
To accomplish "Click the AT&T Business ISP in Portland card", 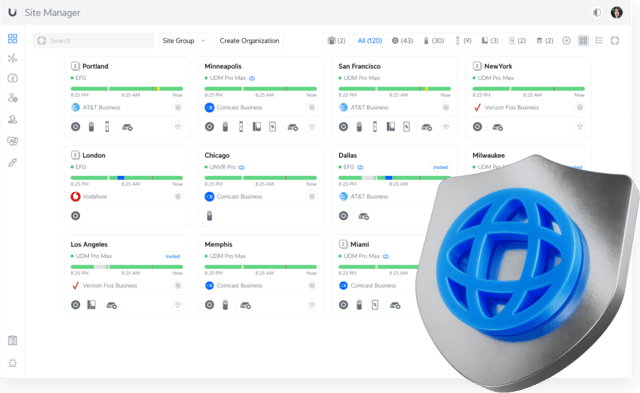I will coord(96,107).
